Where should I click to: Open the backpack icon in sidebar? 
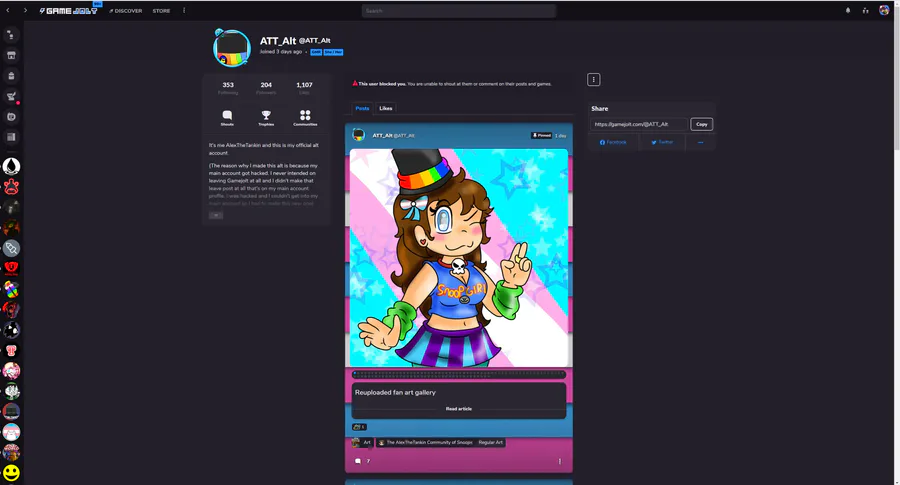click(x=11, y=76)
